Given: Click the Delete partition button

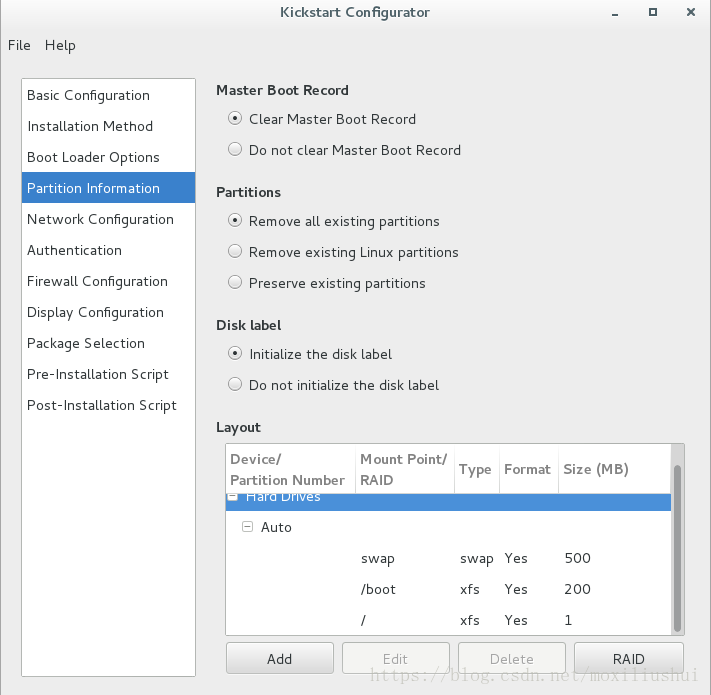Looking at the screenshot, I should 512,658.
